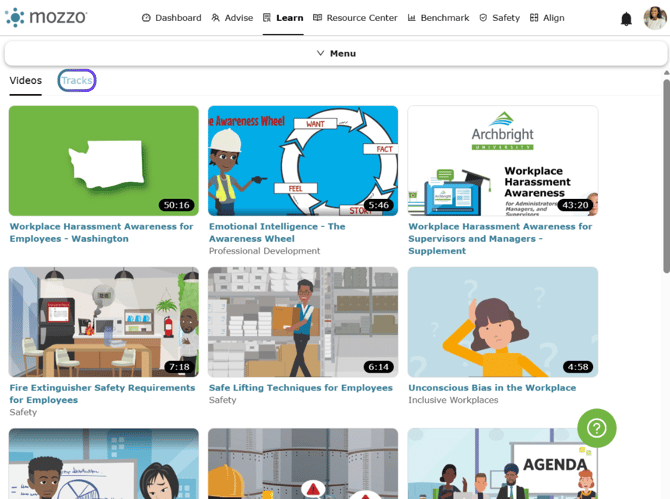Open the user profile avatar
670x499 pixels.
click(x=655, y=18)
